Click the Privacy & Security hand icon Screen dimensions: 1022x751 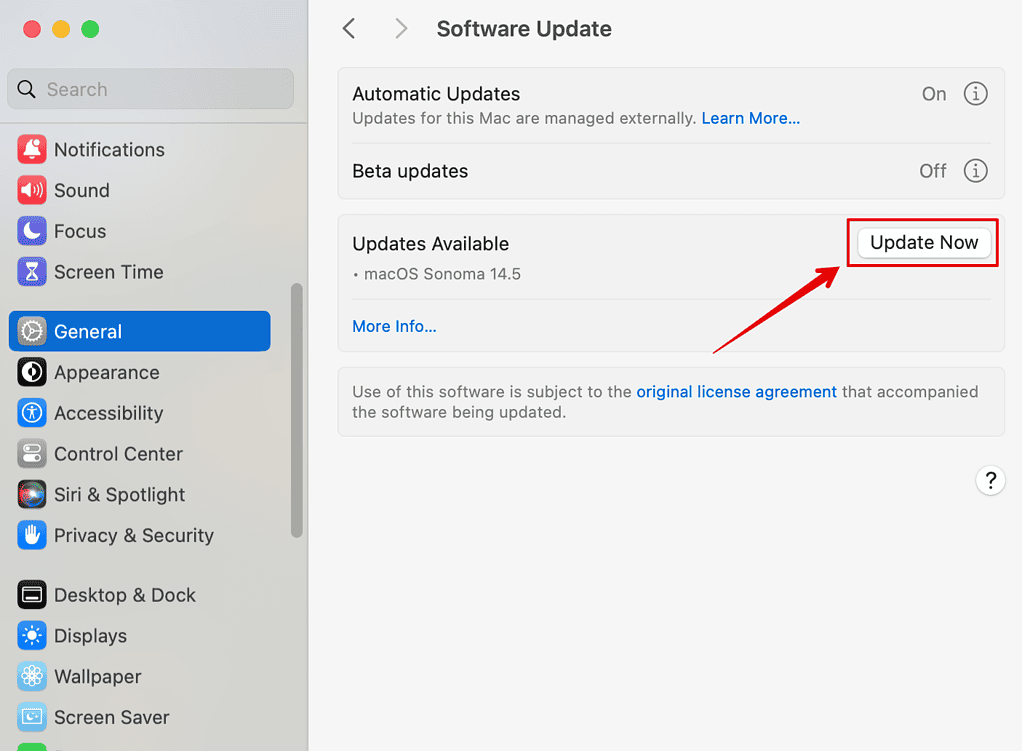point(32,535)
